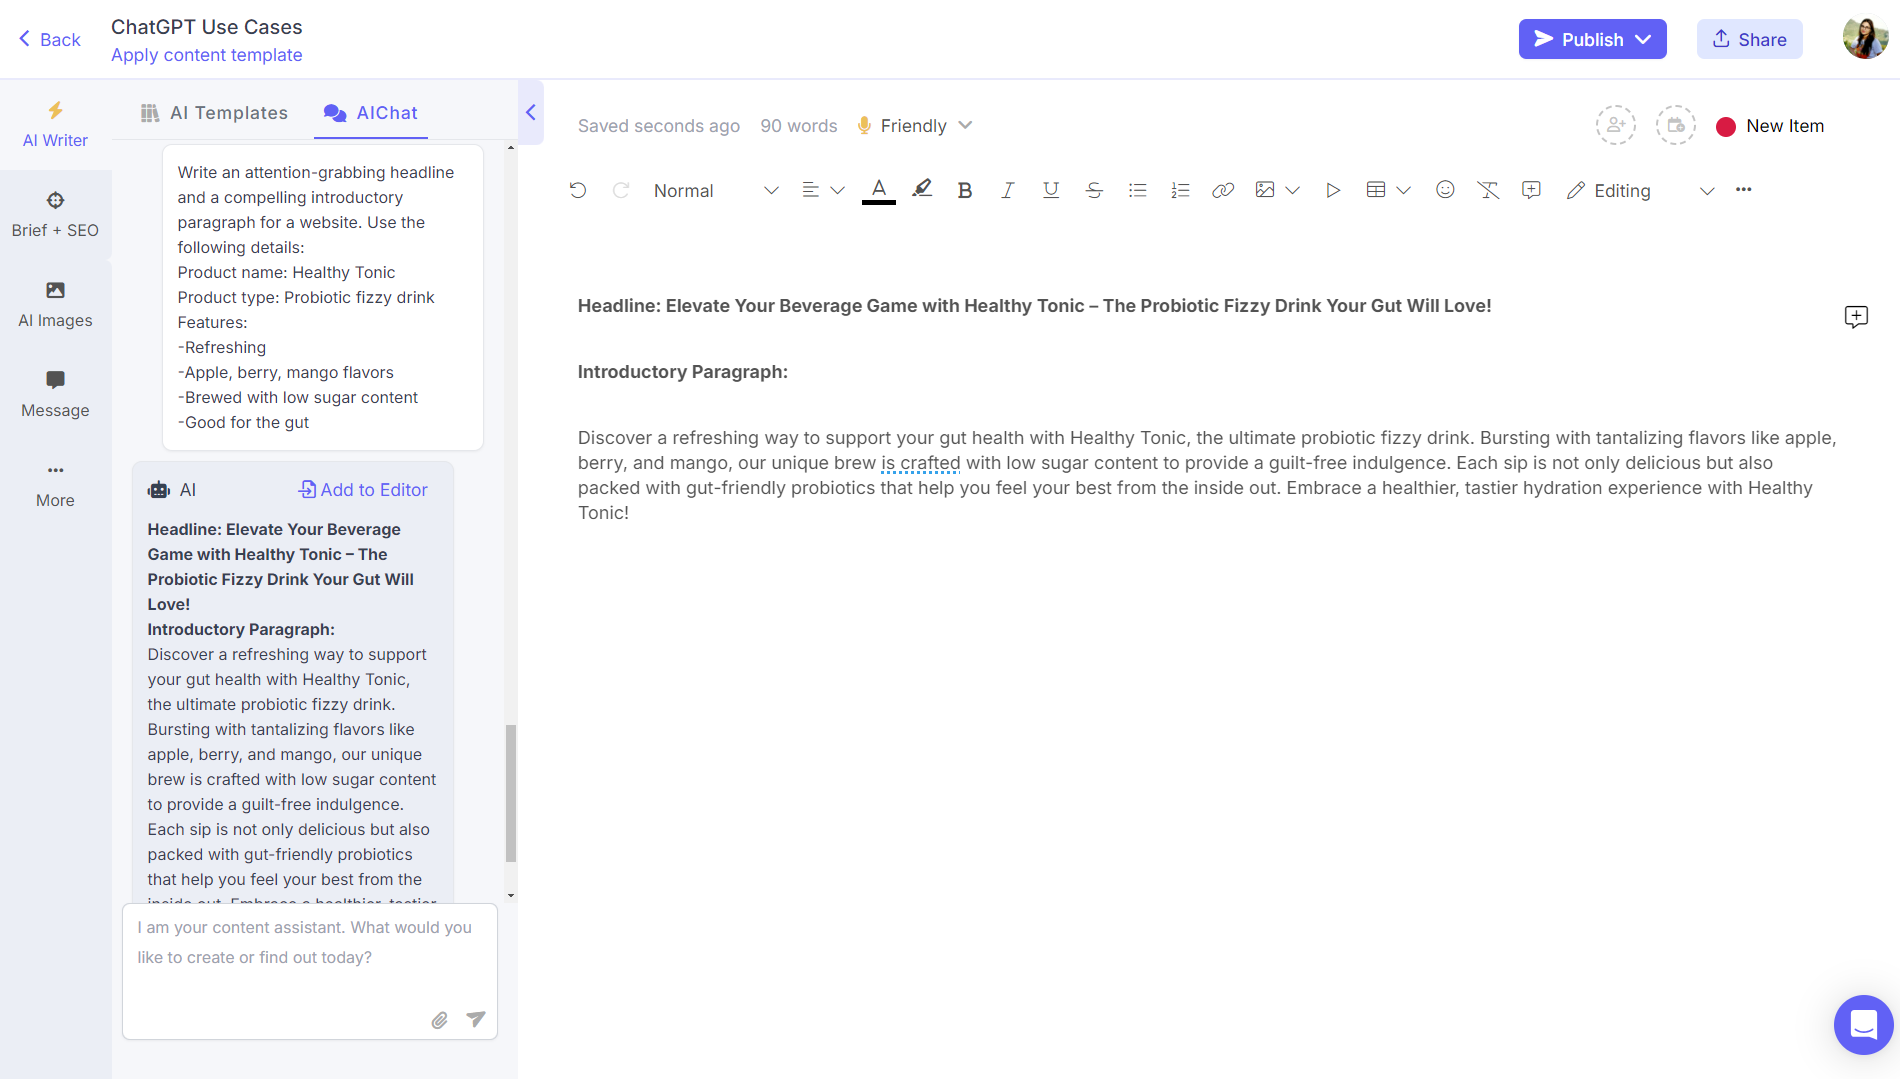Open the text color picker
This screenshot has width=1900, height=1079.
click(878, 189)
